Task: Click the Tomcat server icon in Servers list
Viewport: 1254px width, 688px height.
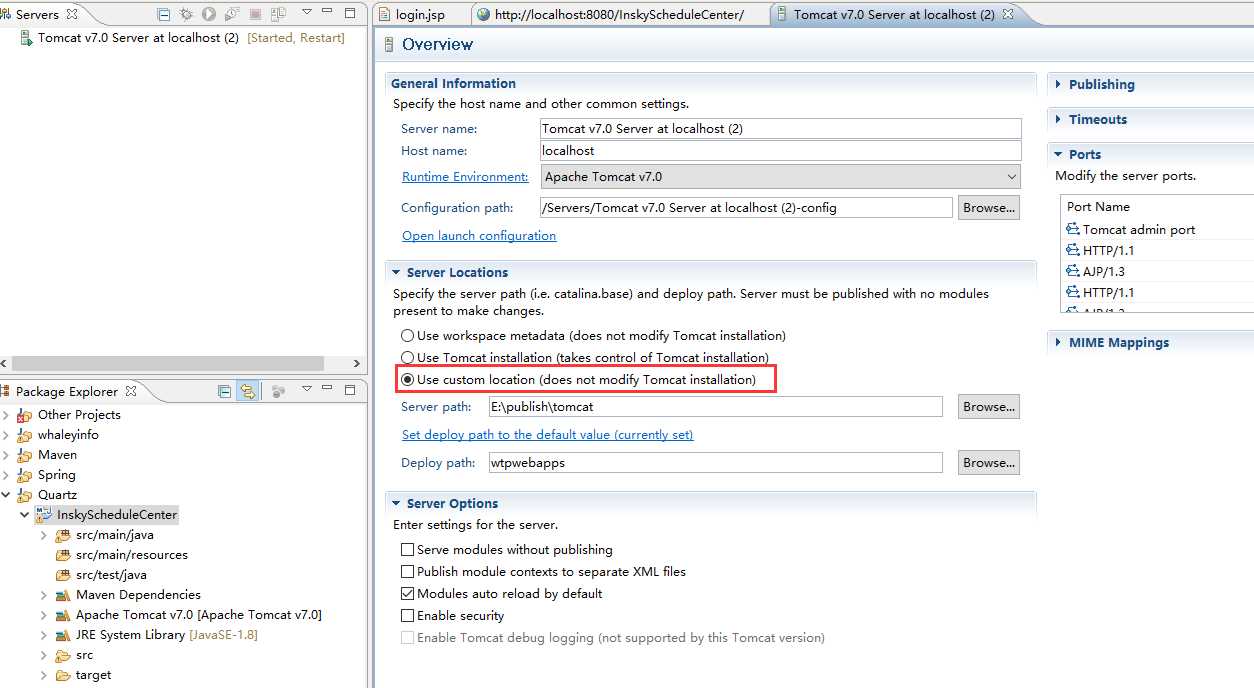Action: 26,38
